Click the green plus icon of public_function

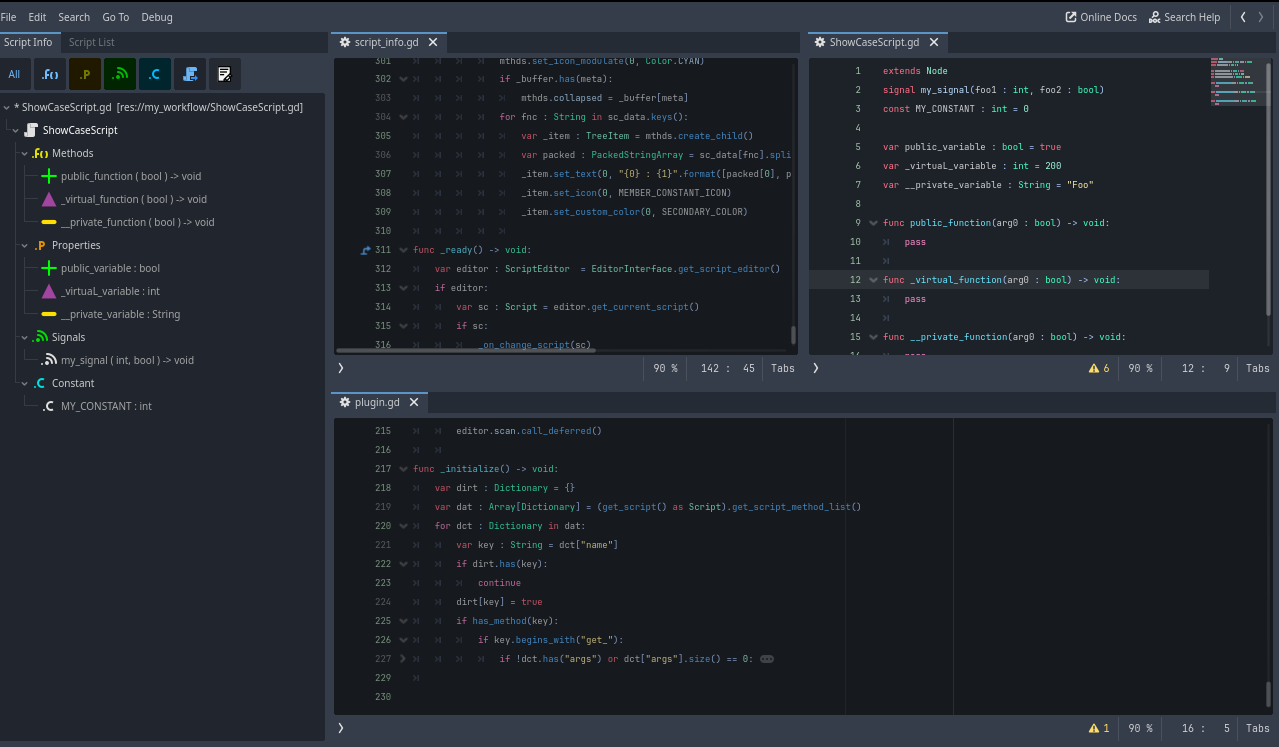[49, 176]
